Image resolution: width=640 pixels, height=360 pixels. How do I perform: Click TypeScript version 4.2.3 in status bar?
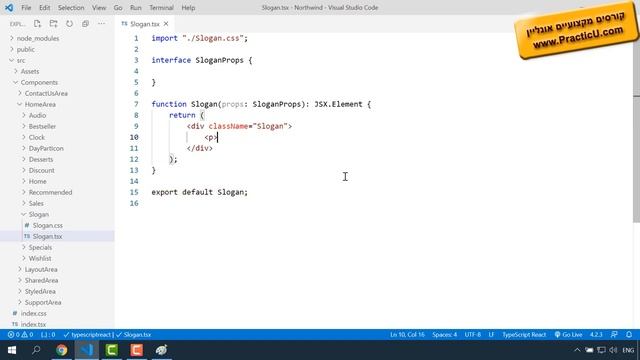(x=596, y=335)
